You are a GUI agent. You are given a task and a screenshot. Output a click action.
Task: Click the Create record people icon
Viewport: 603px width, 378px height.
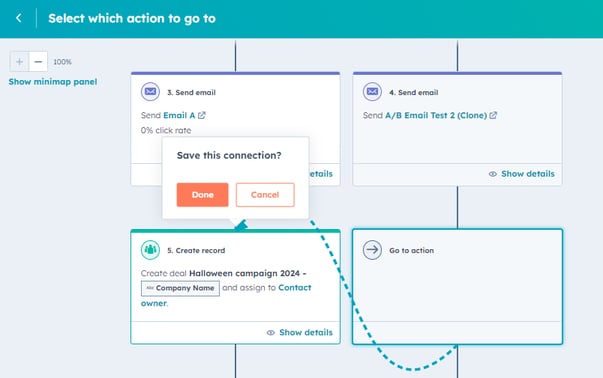(150, 250)
